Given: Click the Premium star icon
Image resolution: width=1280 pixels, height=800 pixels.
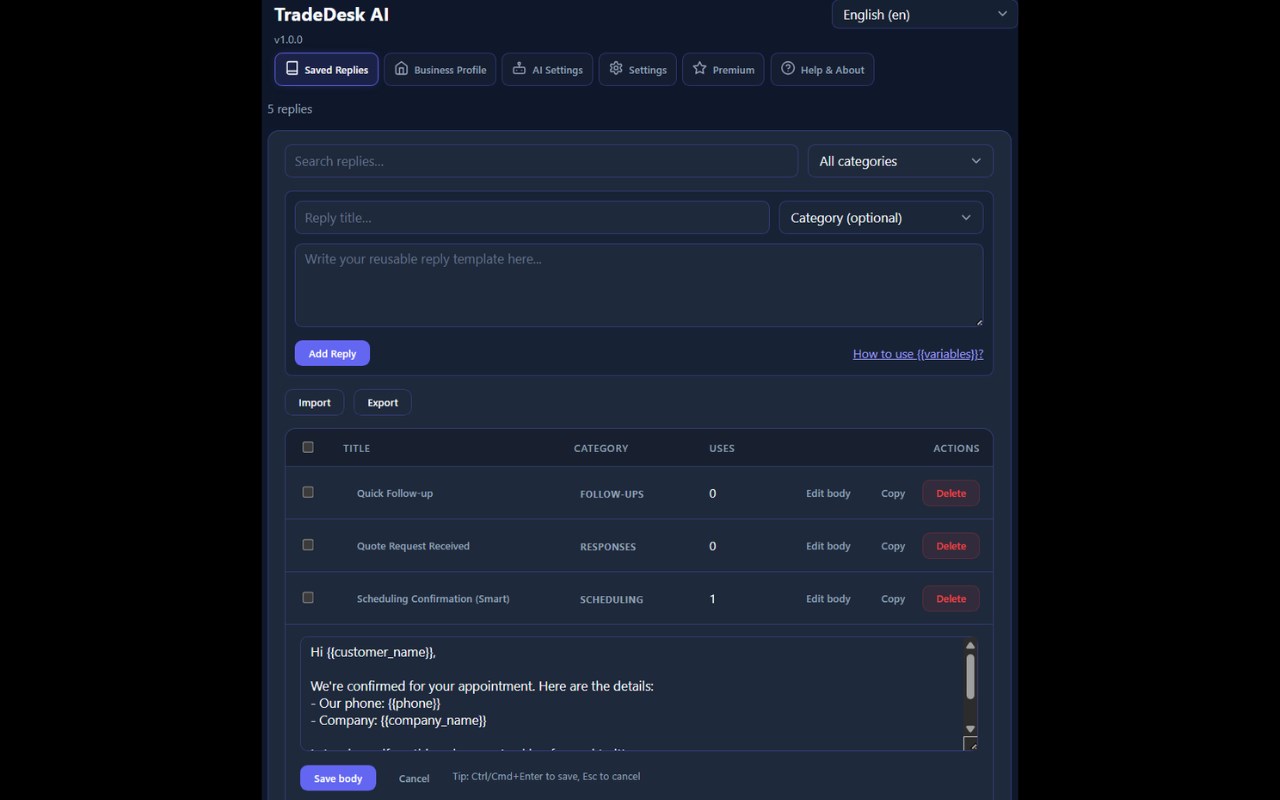Looking at the screenshot, I should tap(700, 69).
